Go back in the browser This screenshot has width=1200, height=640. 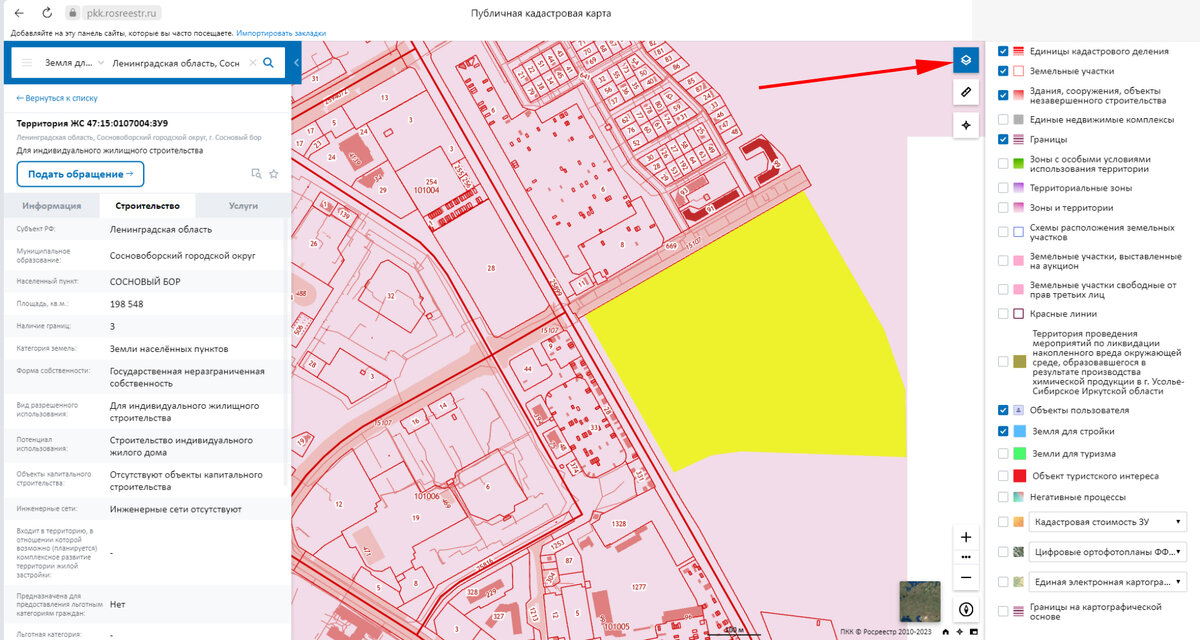click(x=19, y=13)
